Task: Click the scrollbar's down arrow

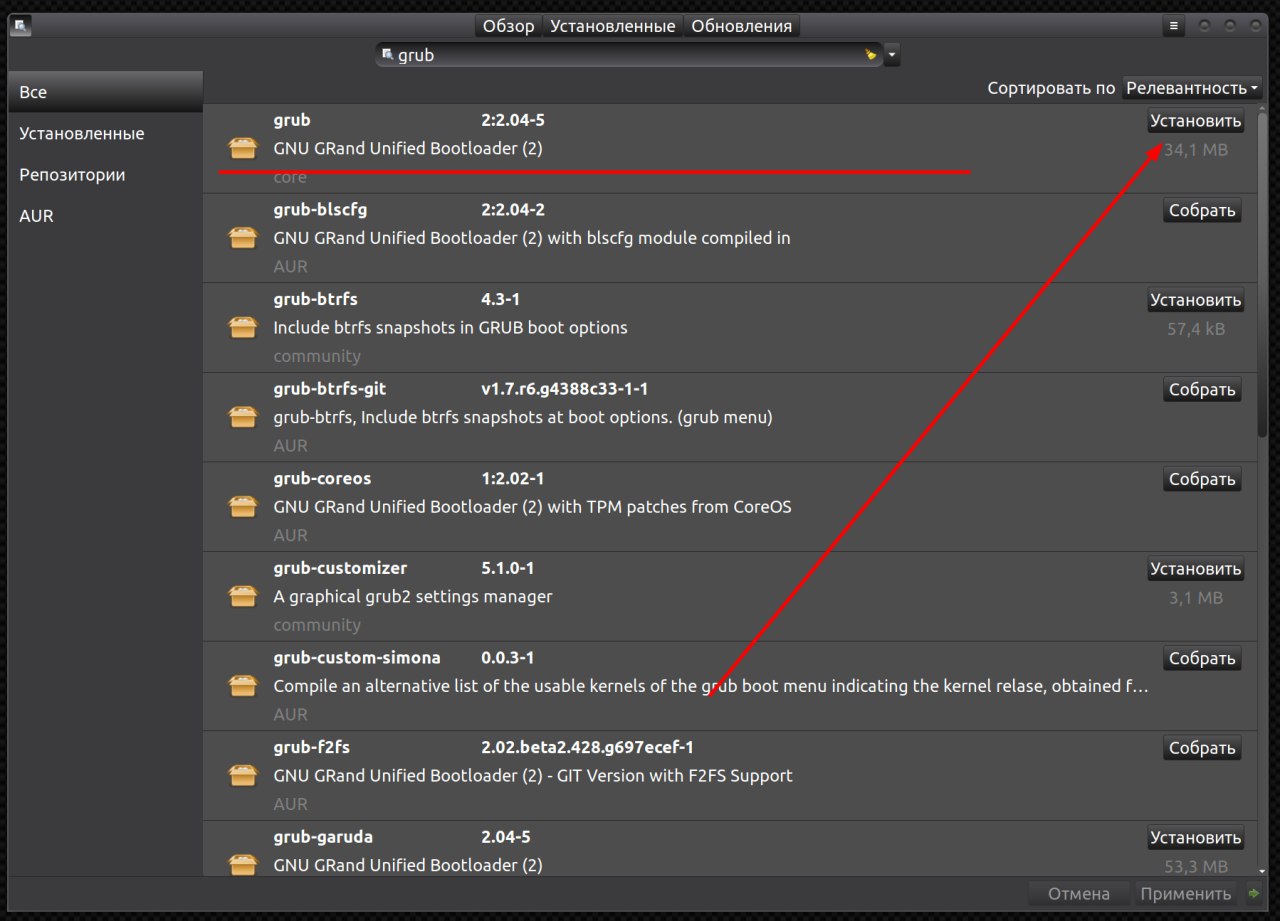Action: tap(1263, 871)
